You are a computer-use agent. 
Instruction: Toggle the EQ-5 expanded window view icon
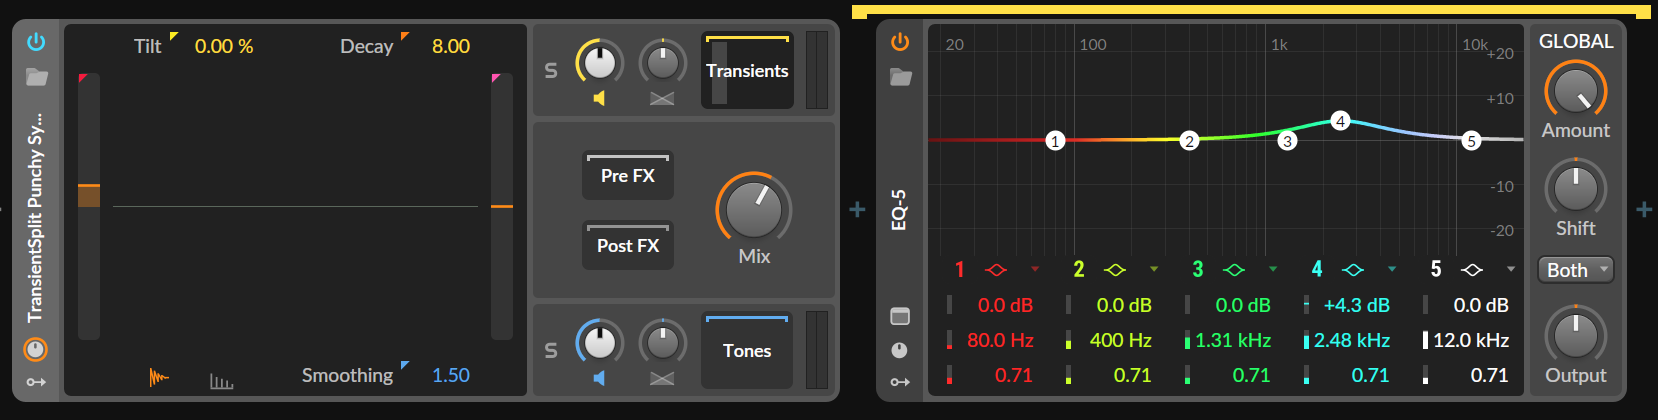[900, 317]
